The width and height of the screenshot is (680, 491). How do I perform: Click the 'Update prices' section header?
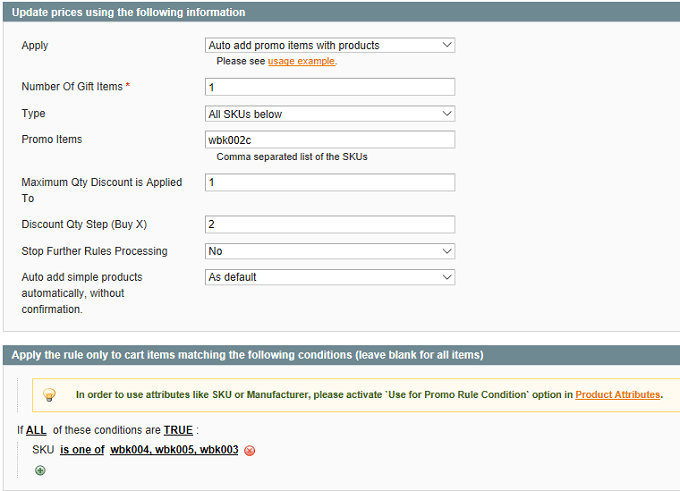click(x=129, y=12)
